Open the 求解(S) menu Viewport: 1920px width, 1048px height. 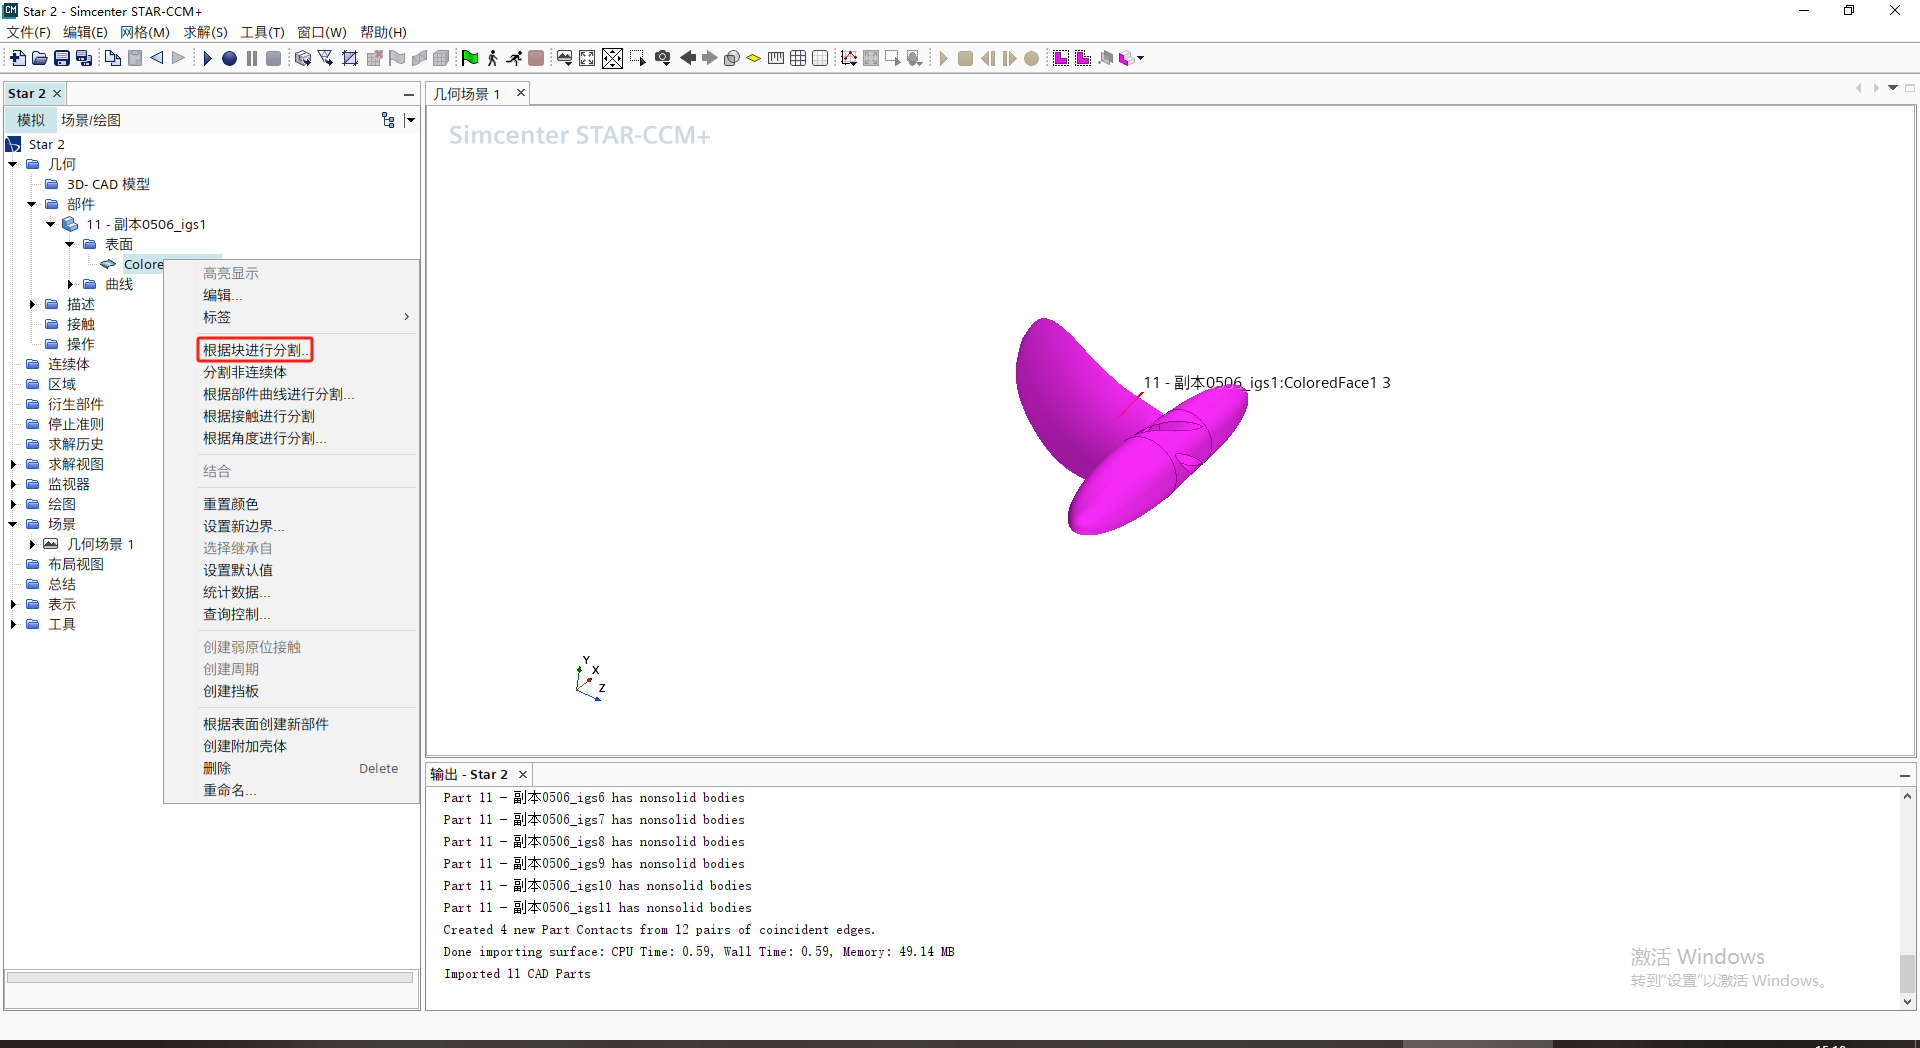205,32
